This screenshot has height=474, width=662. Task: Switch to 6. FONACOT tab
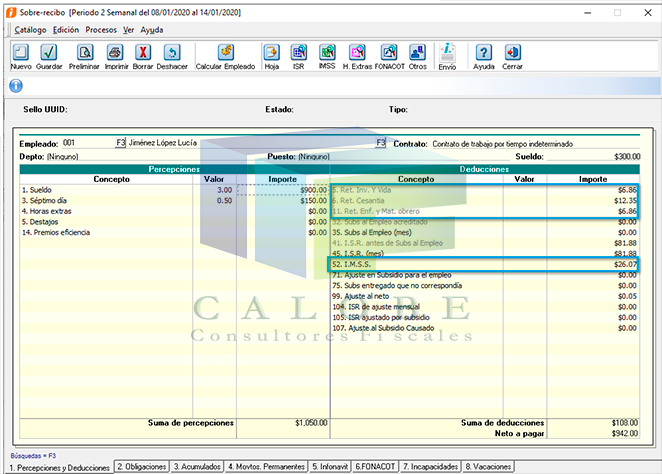375,466
